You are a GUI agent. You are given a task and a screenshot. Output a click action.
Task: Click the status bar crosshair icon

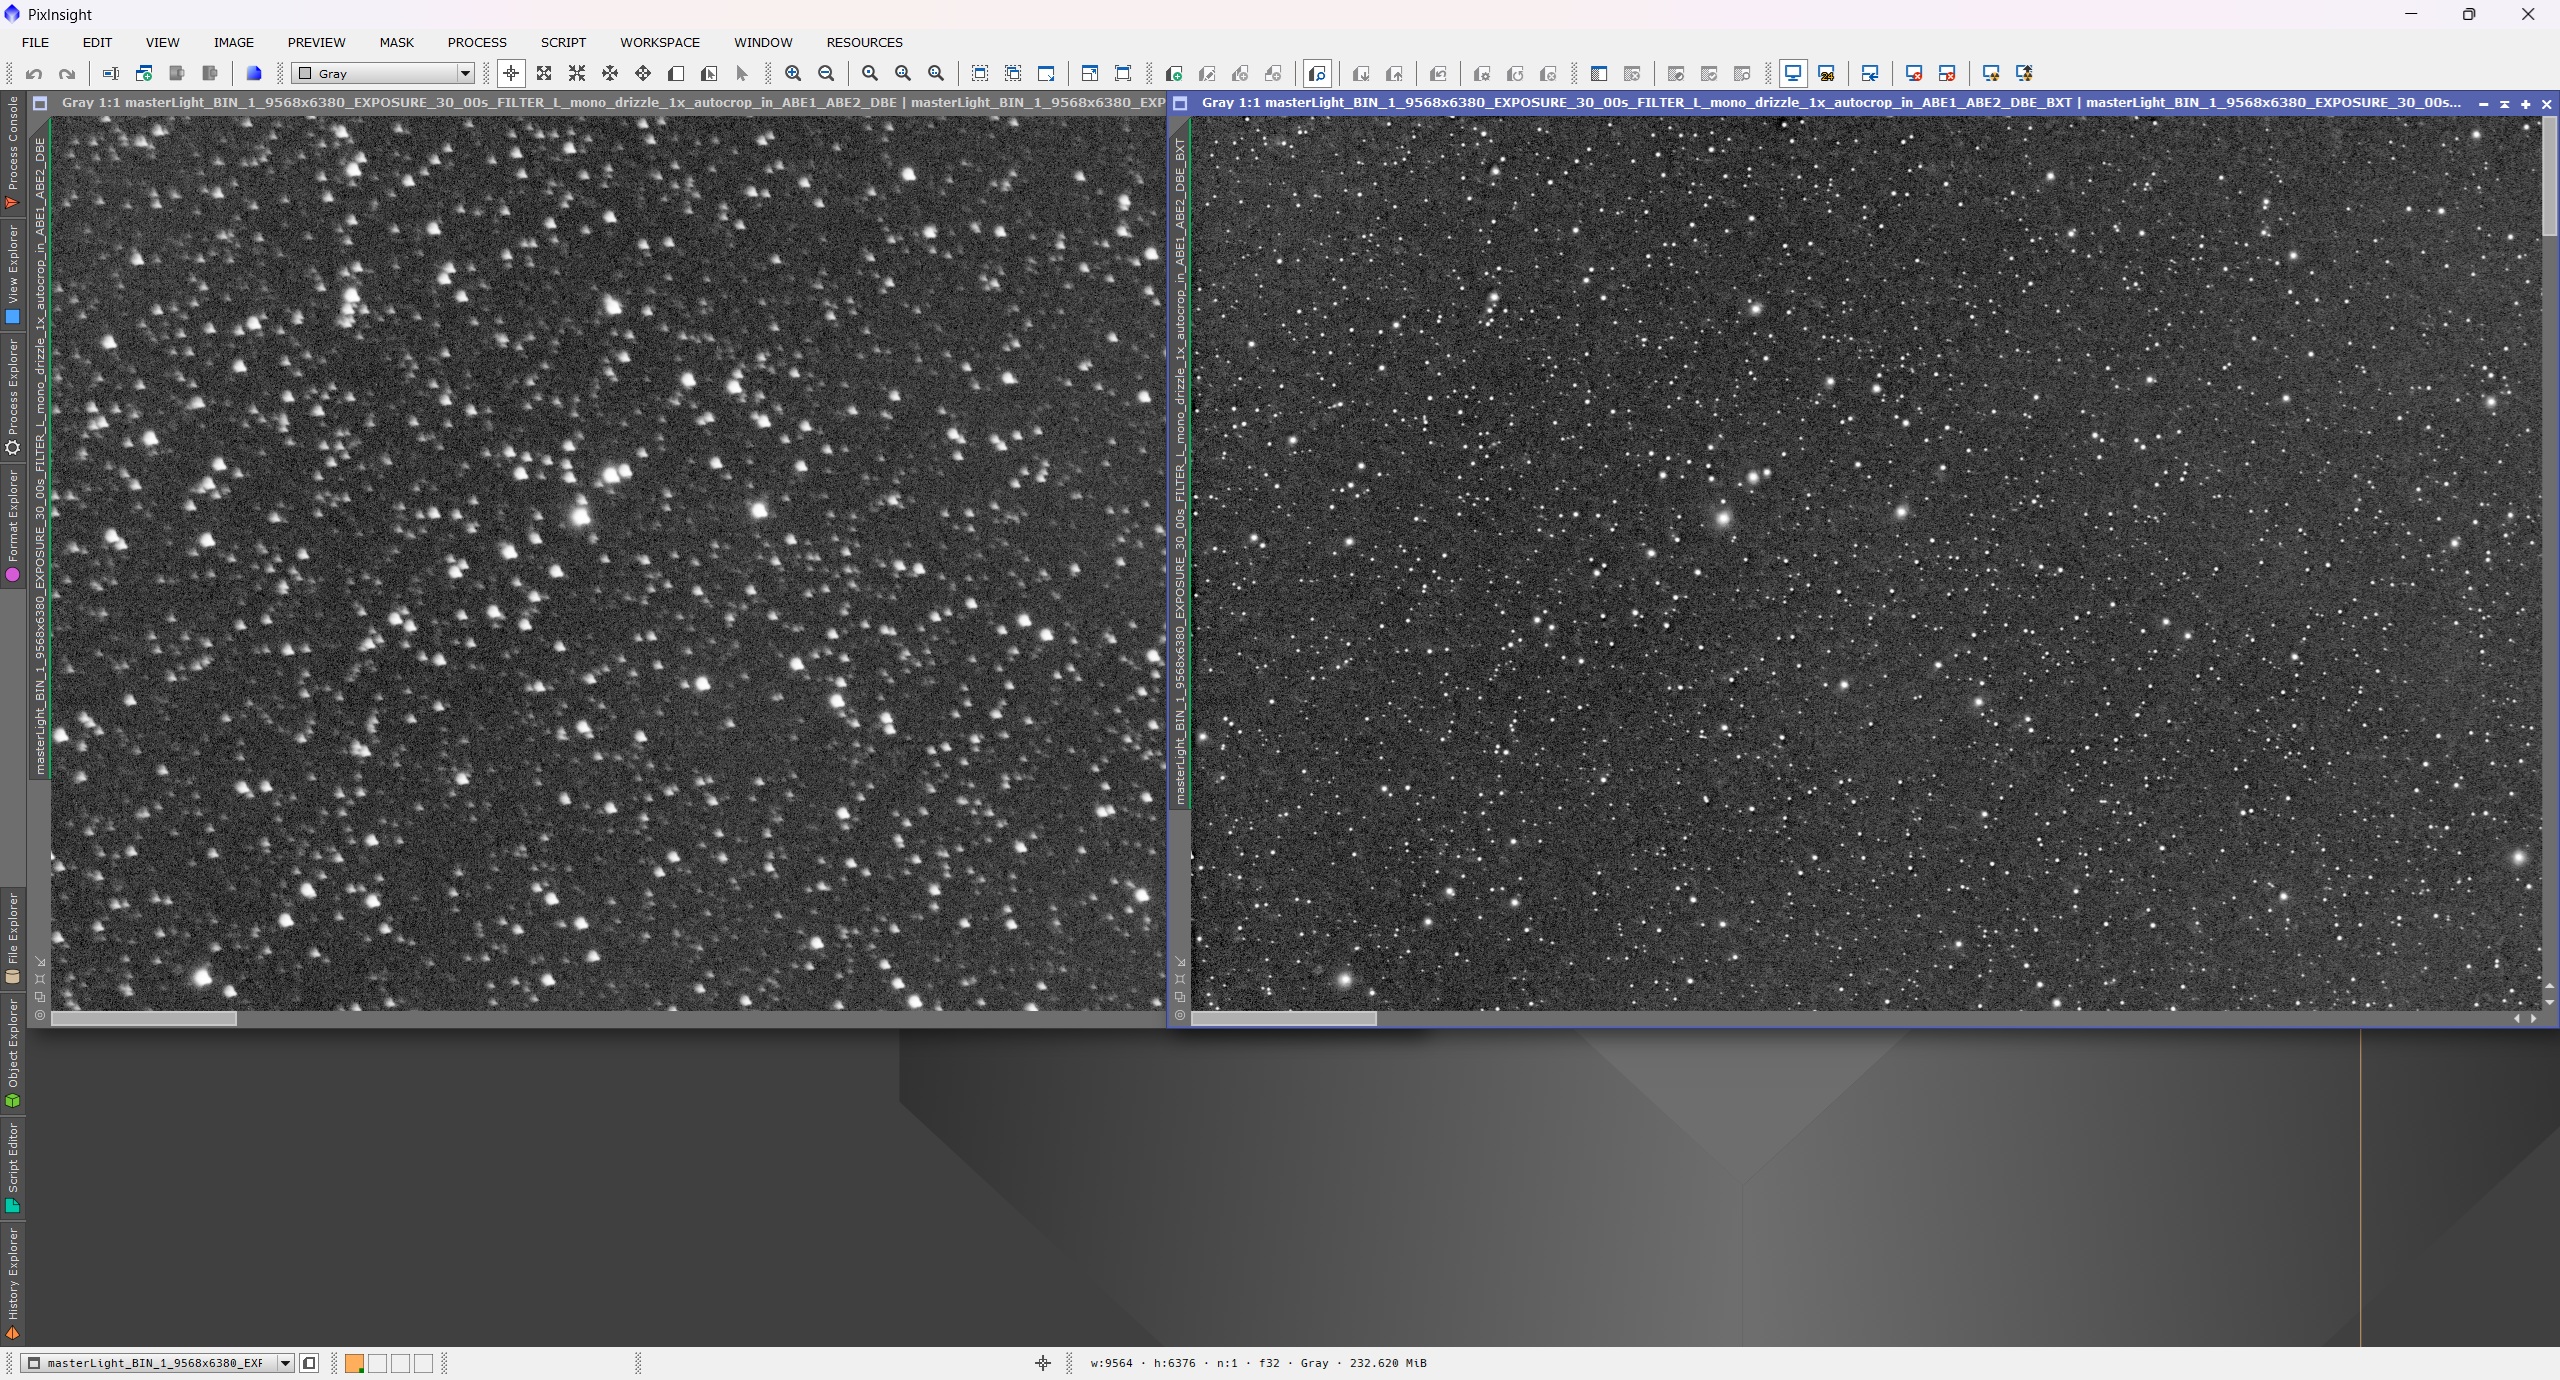(1043, 1363)
